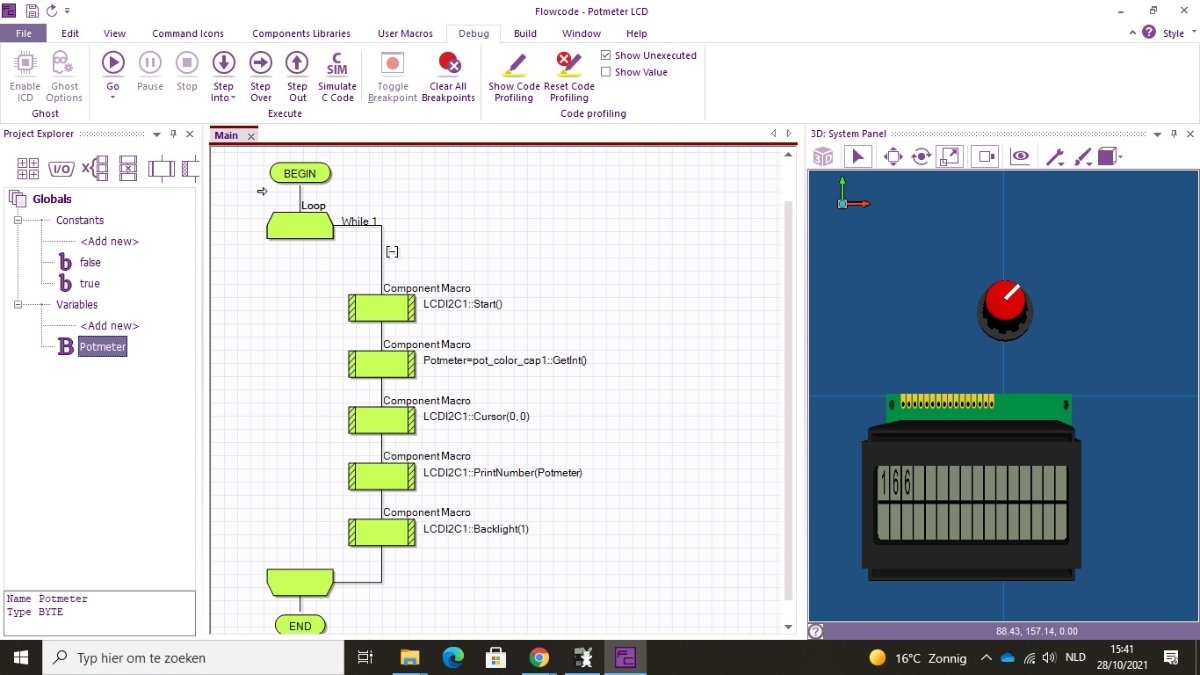Open Chrome from the taskbar
Image resolution: width=1200 pixels, height=675 pixels.
[539, 657]
